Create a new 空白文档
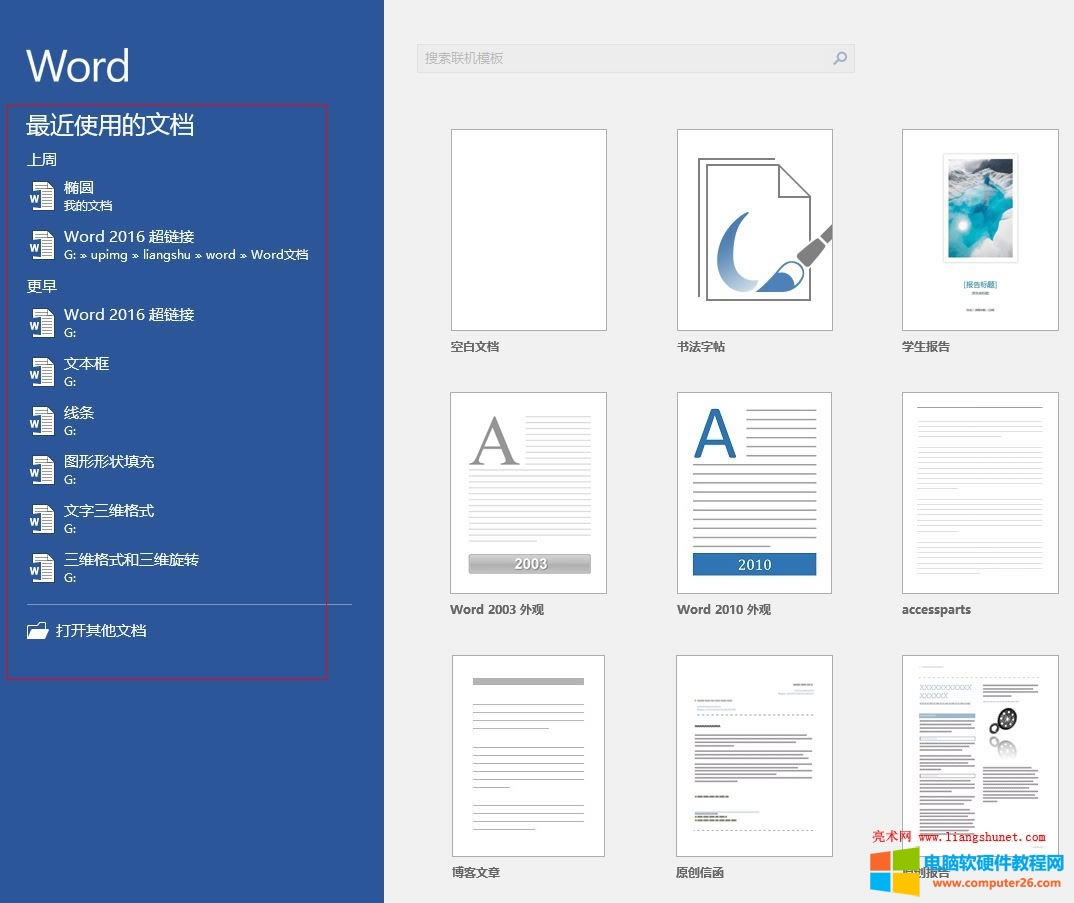 [x=528, y=229]
